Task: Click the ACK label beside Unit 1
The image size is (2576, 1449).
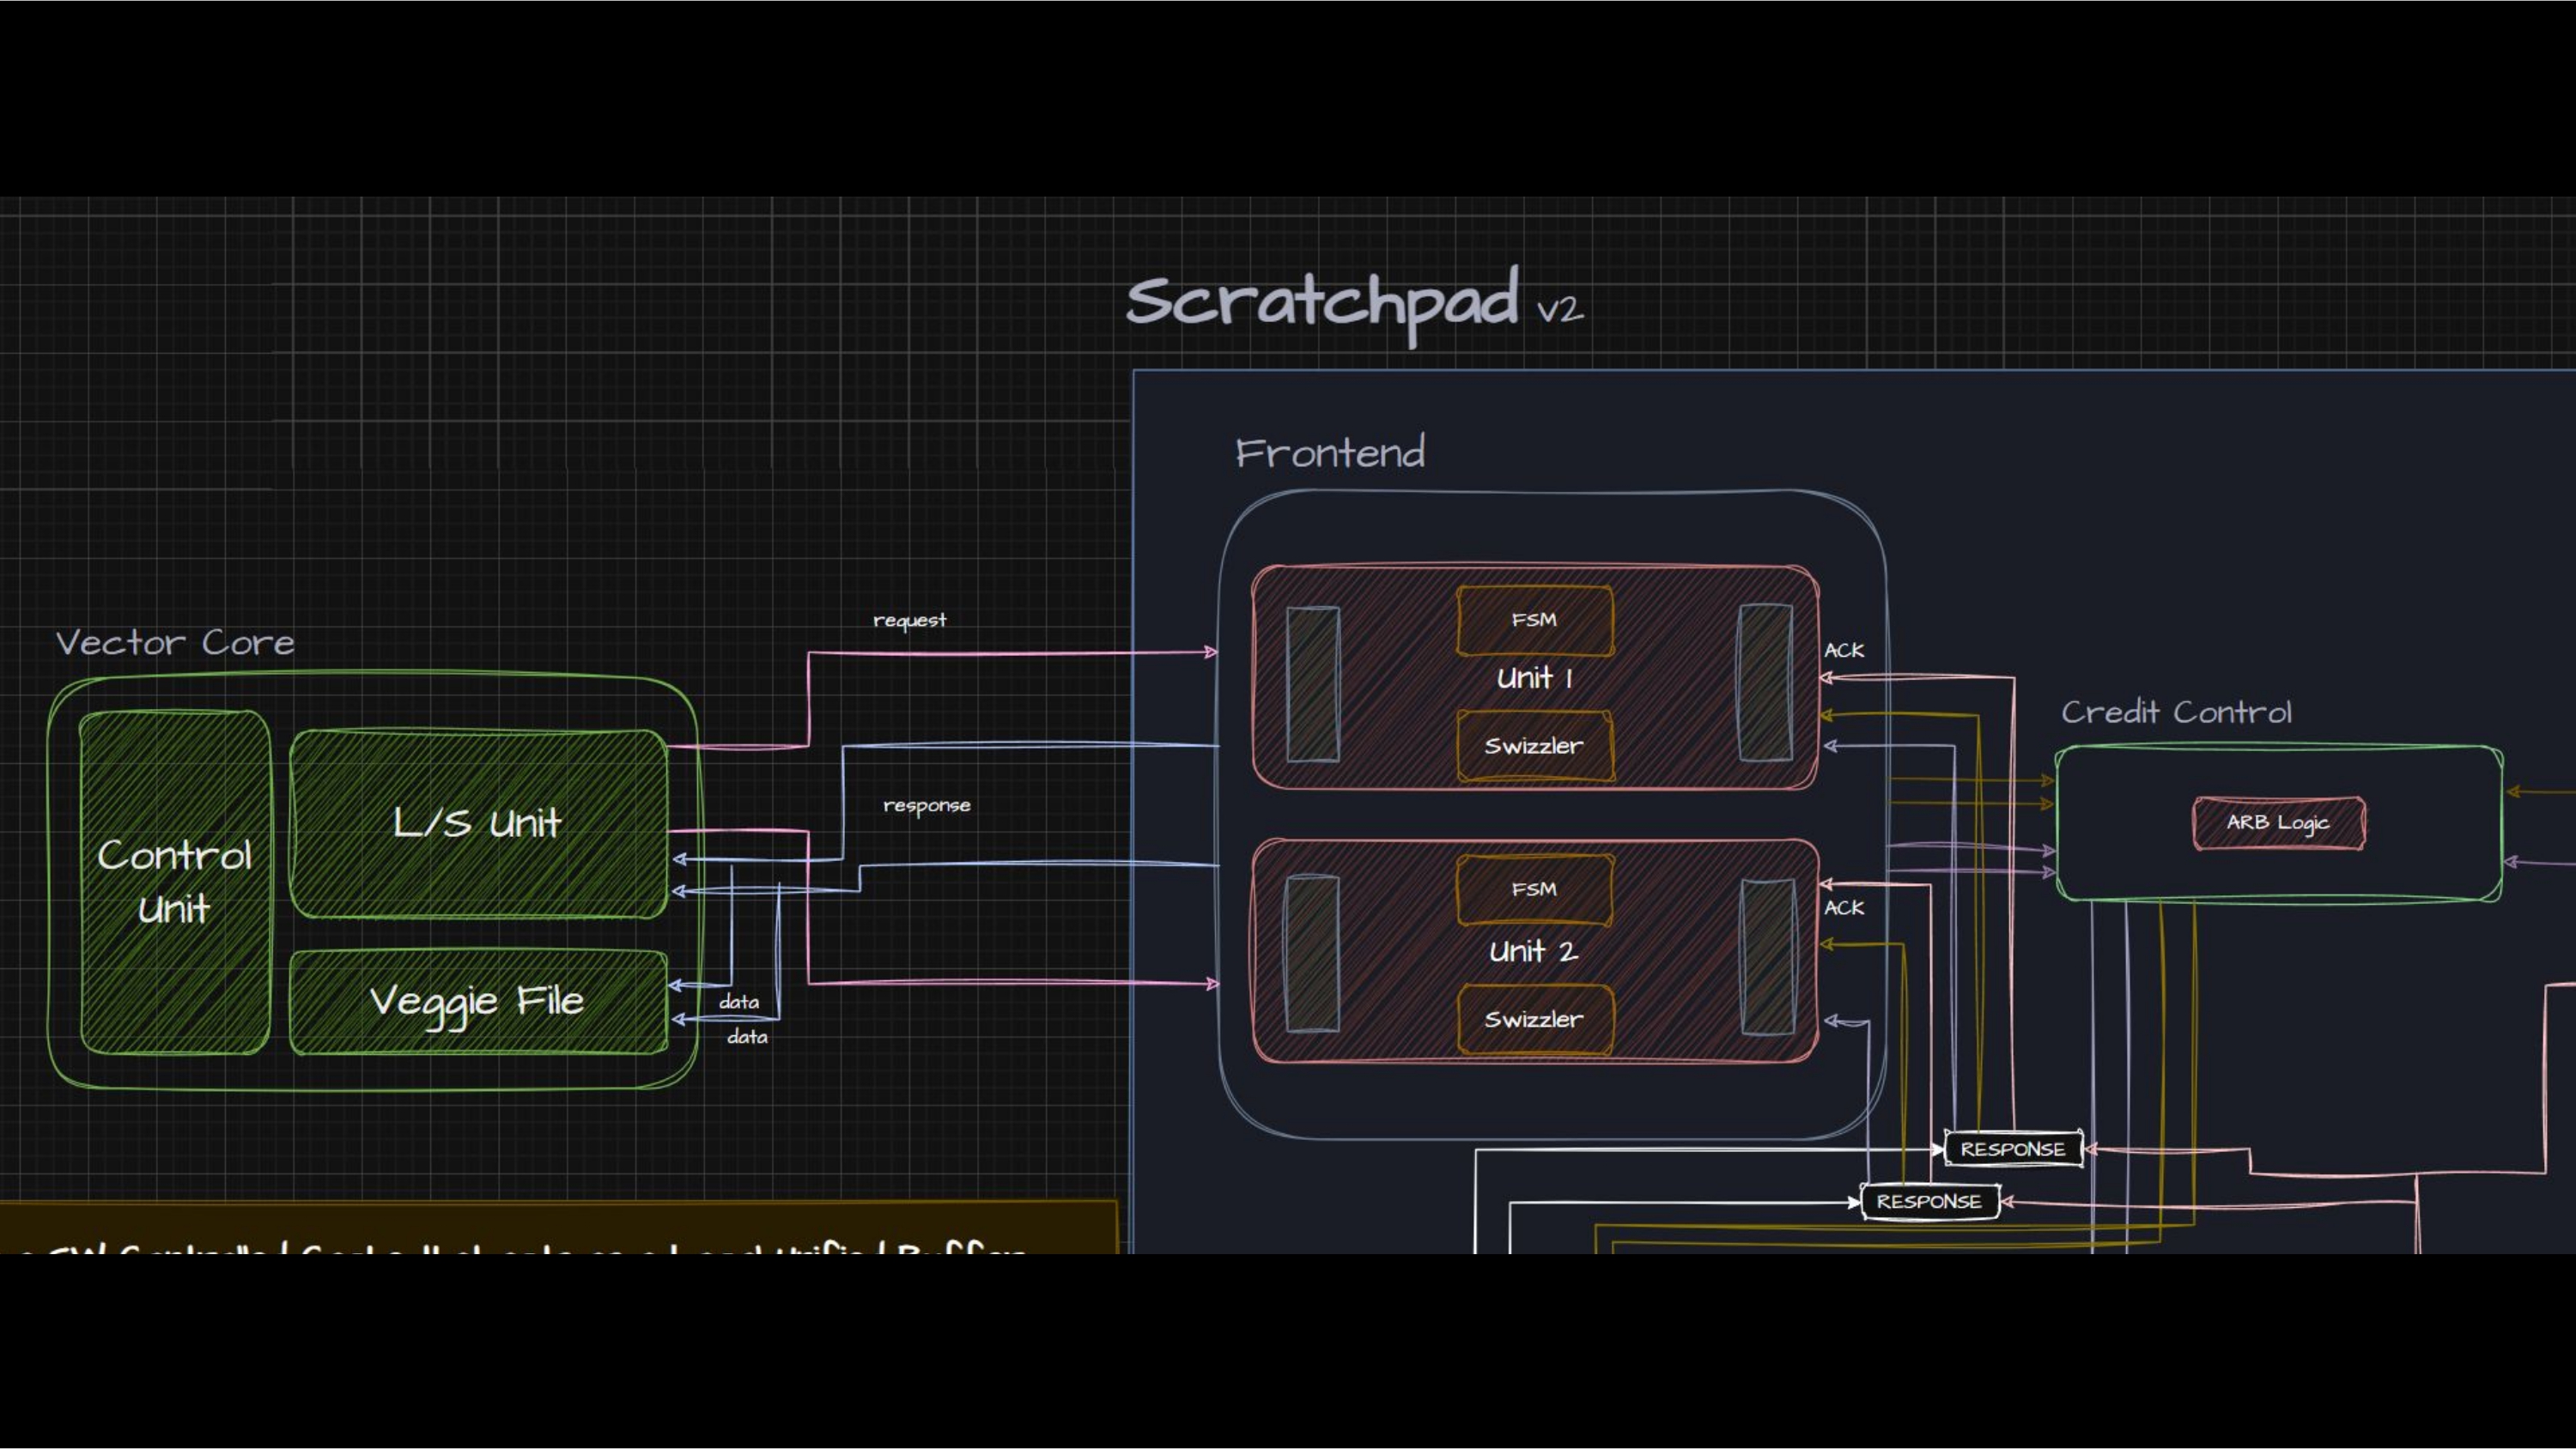Action: 1844,651
